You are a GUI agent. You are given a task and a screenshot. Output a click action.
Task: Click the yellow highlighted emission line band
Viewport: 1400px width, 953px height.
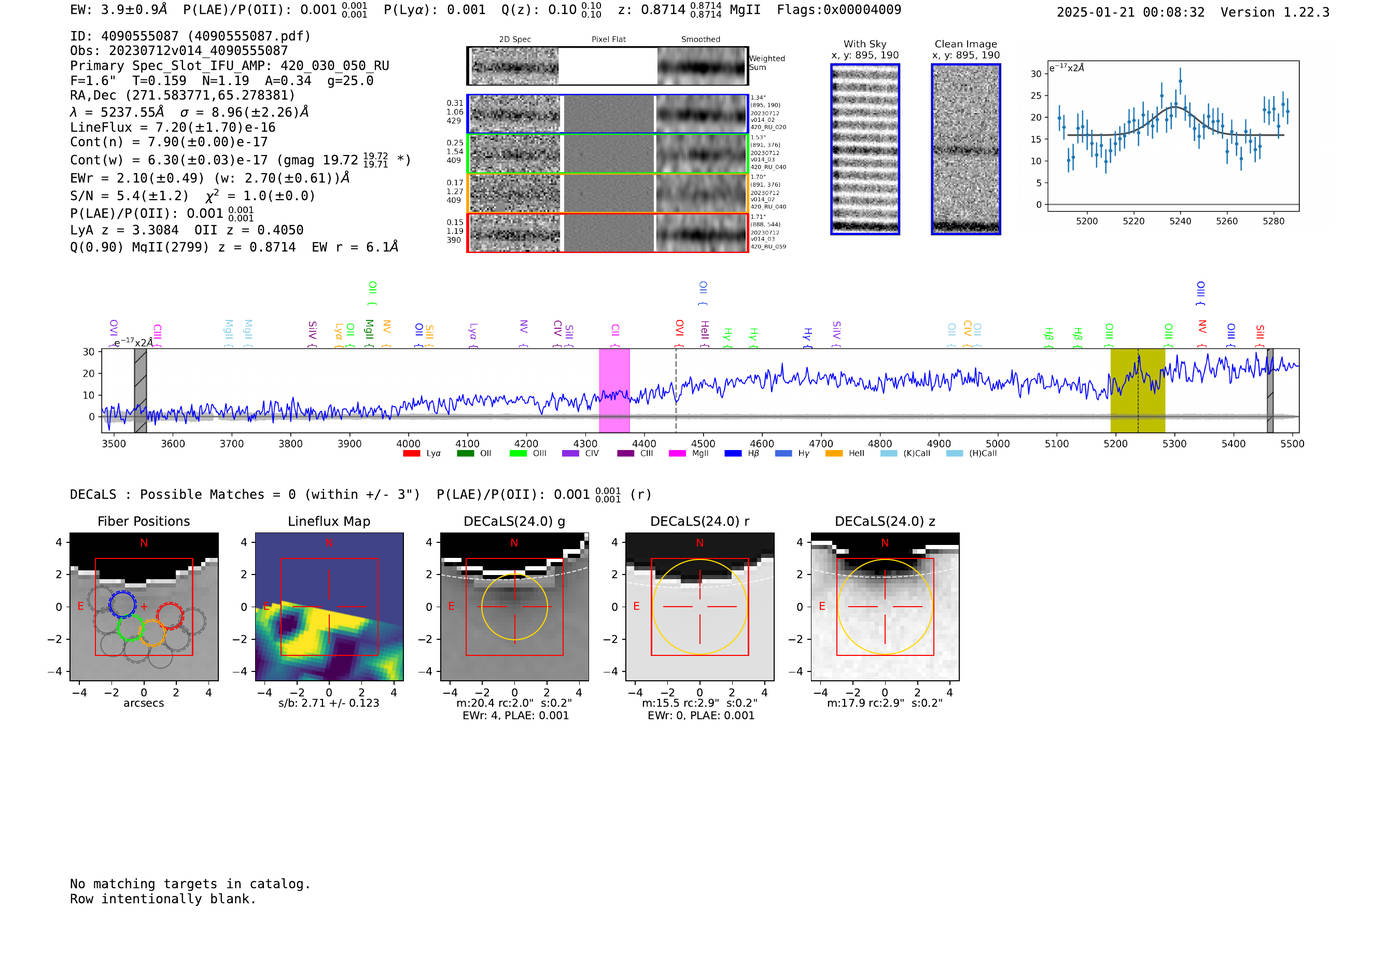1138,391
